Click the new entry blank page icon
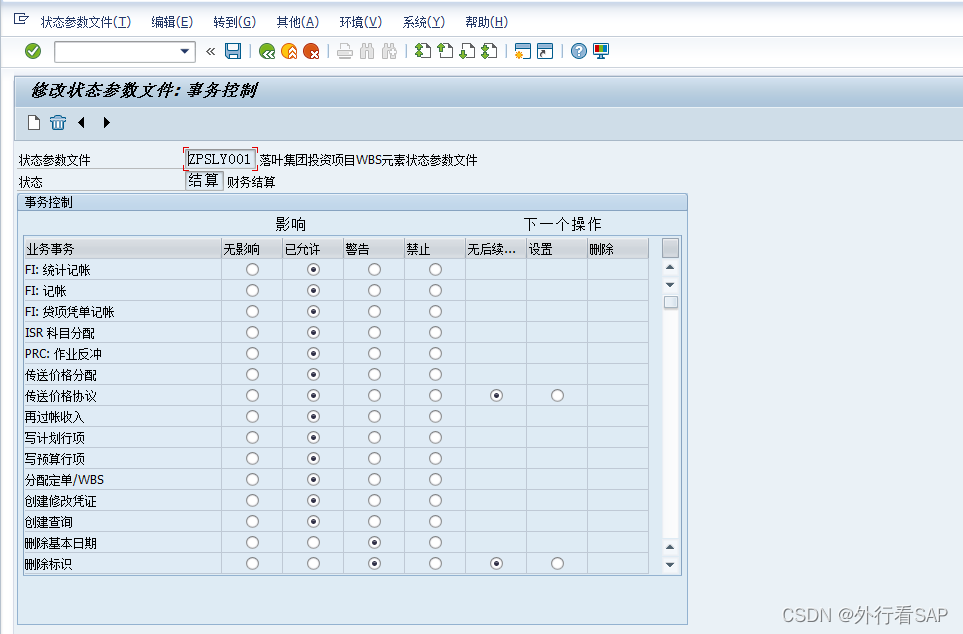The image size is (963, 634). click(34, 122)
